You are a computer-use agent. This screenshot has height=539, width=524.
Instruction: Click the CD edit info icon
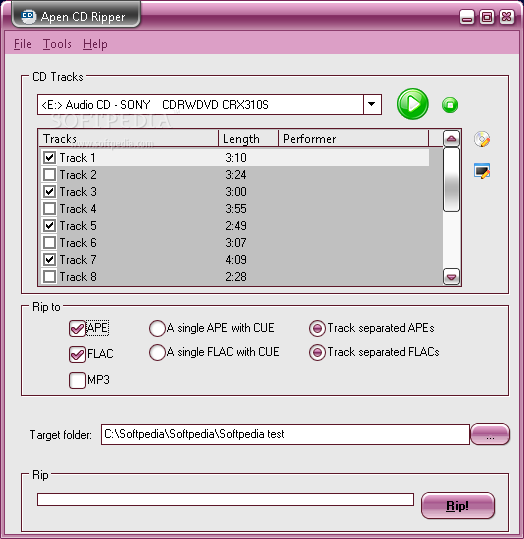tap(482, 139)
